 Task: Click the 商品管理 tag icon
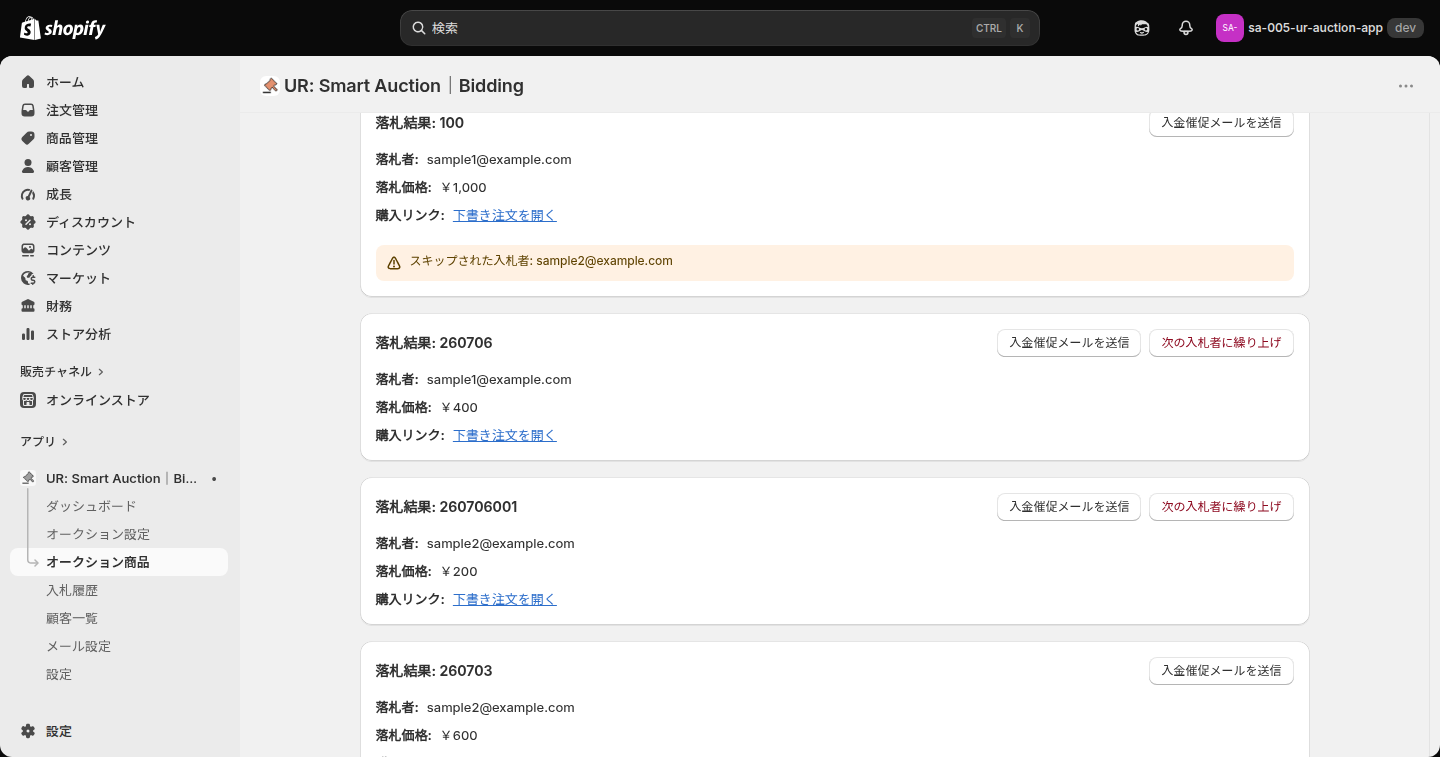[28, 138]
